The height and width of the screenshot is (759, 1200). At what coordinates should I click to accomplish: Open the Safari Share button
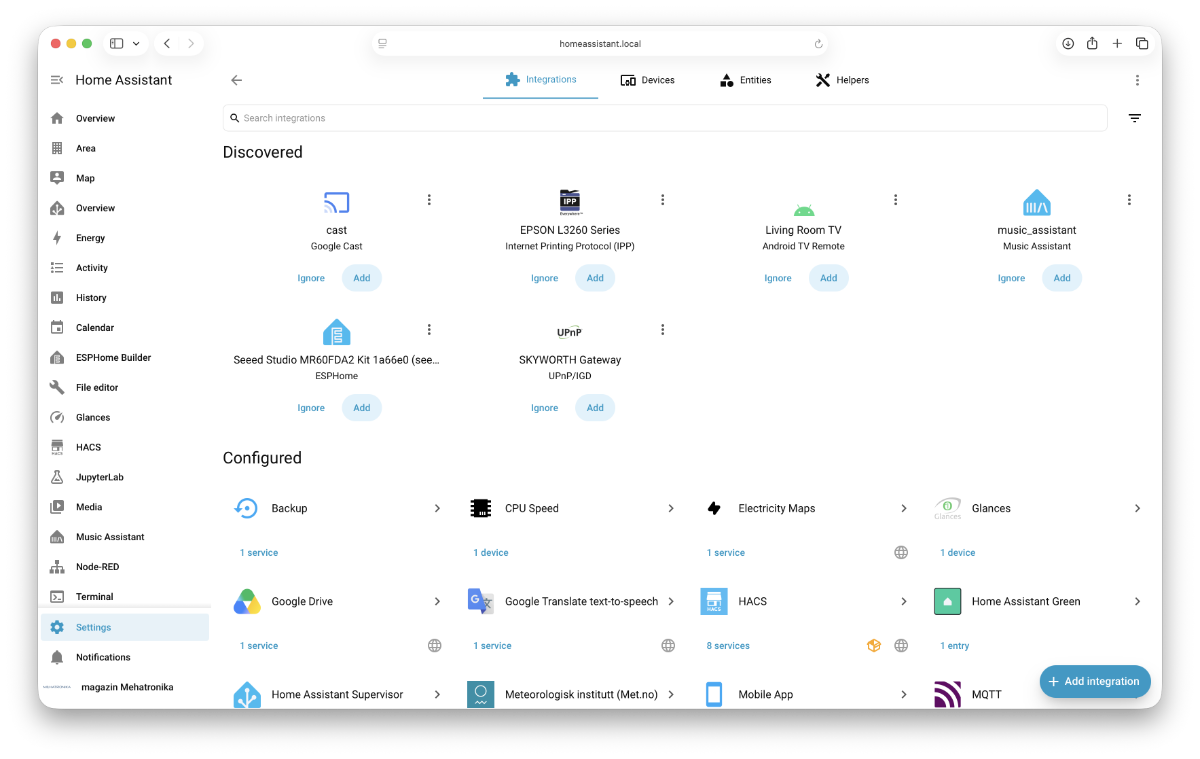pyautogui.click(x=1092, y=43)
